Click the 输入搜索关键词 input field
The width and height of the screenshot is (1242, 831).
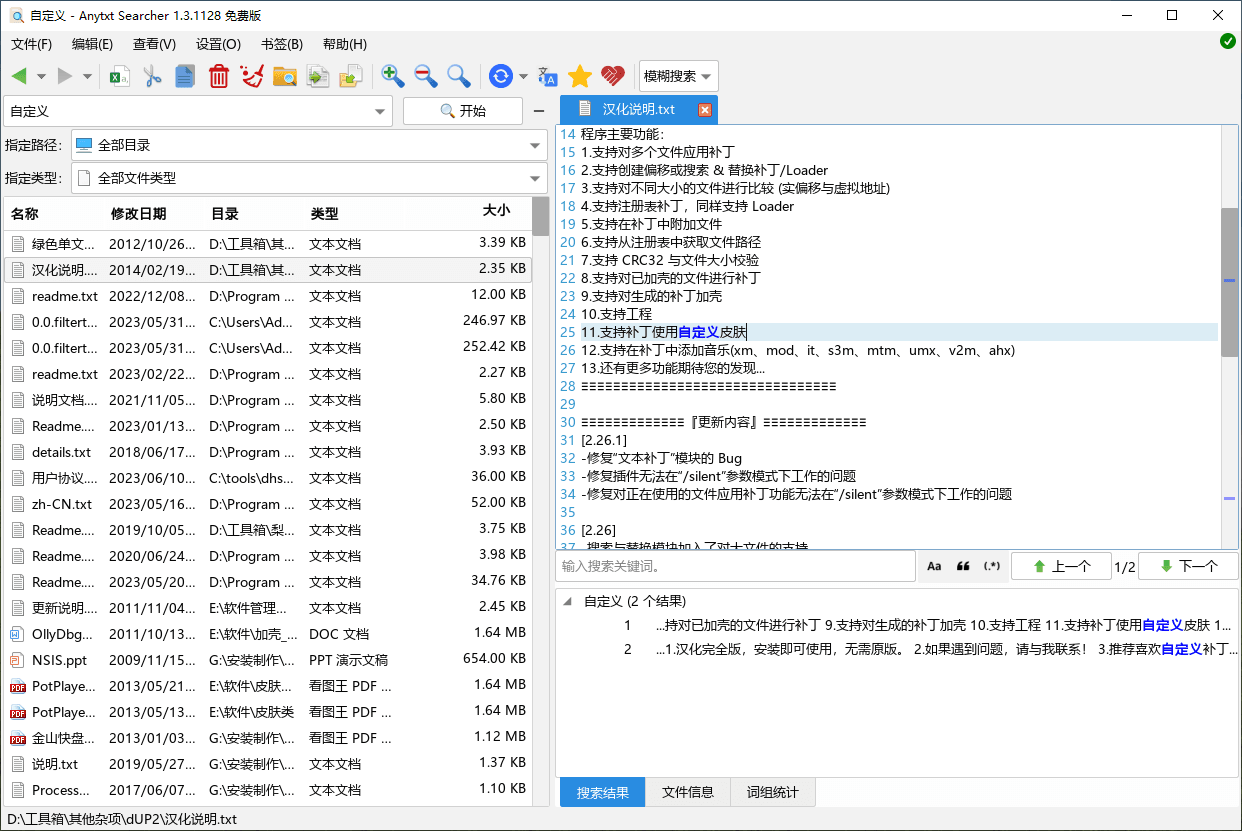pyautogui.click(x=735, y=566)
